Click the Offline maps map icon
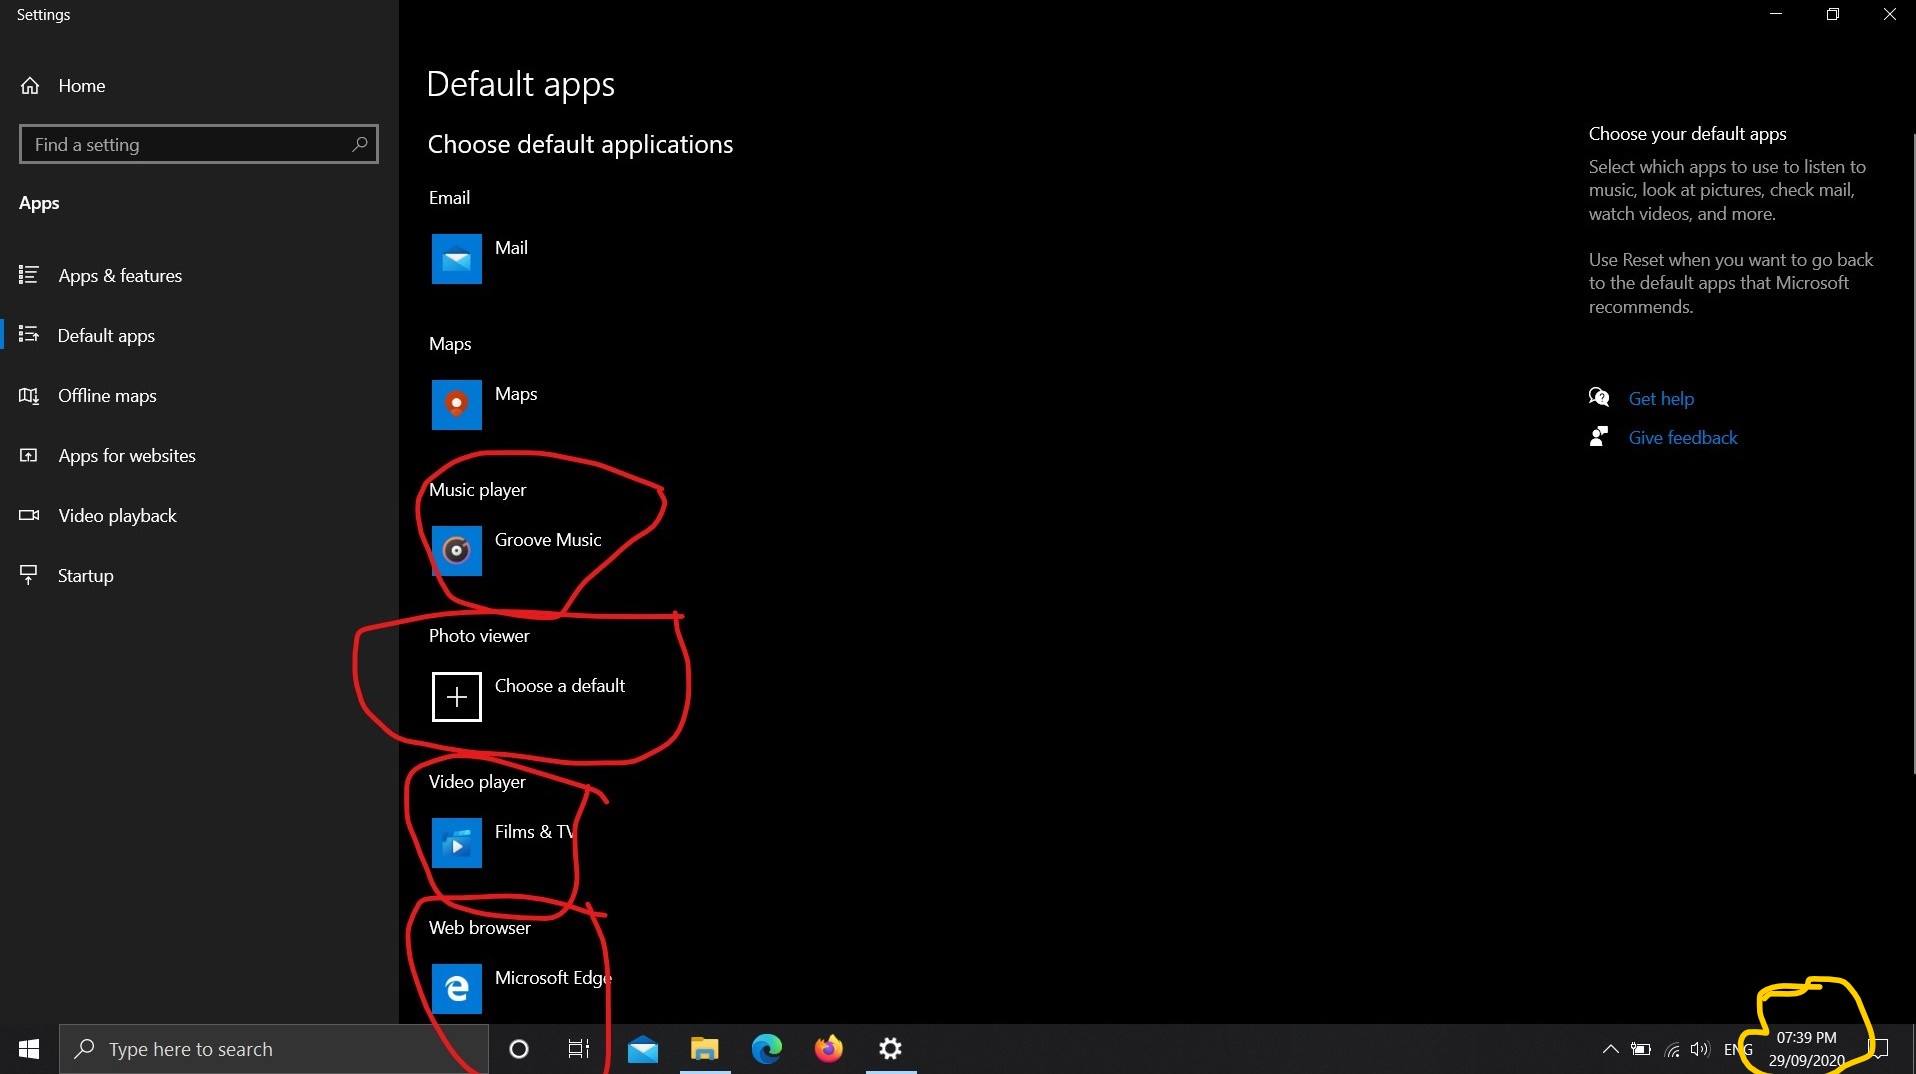Viewport: 1916px width, 1074px height. click(x=29, y=395)
